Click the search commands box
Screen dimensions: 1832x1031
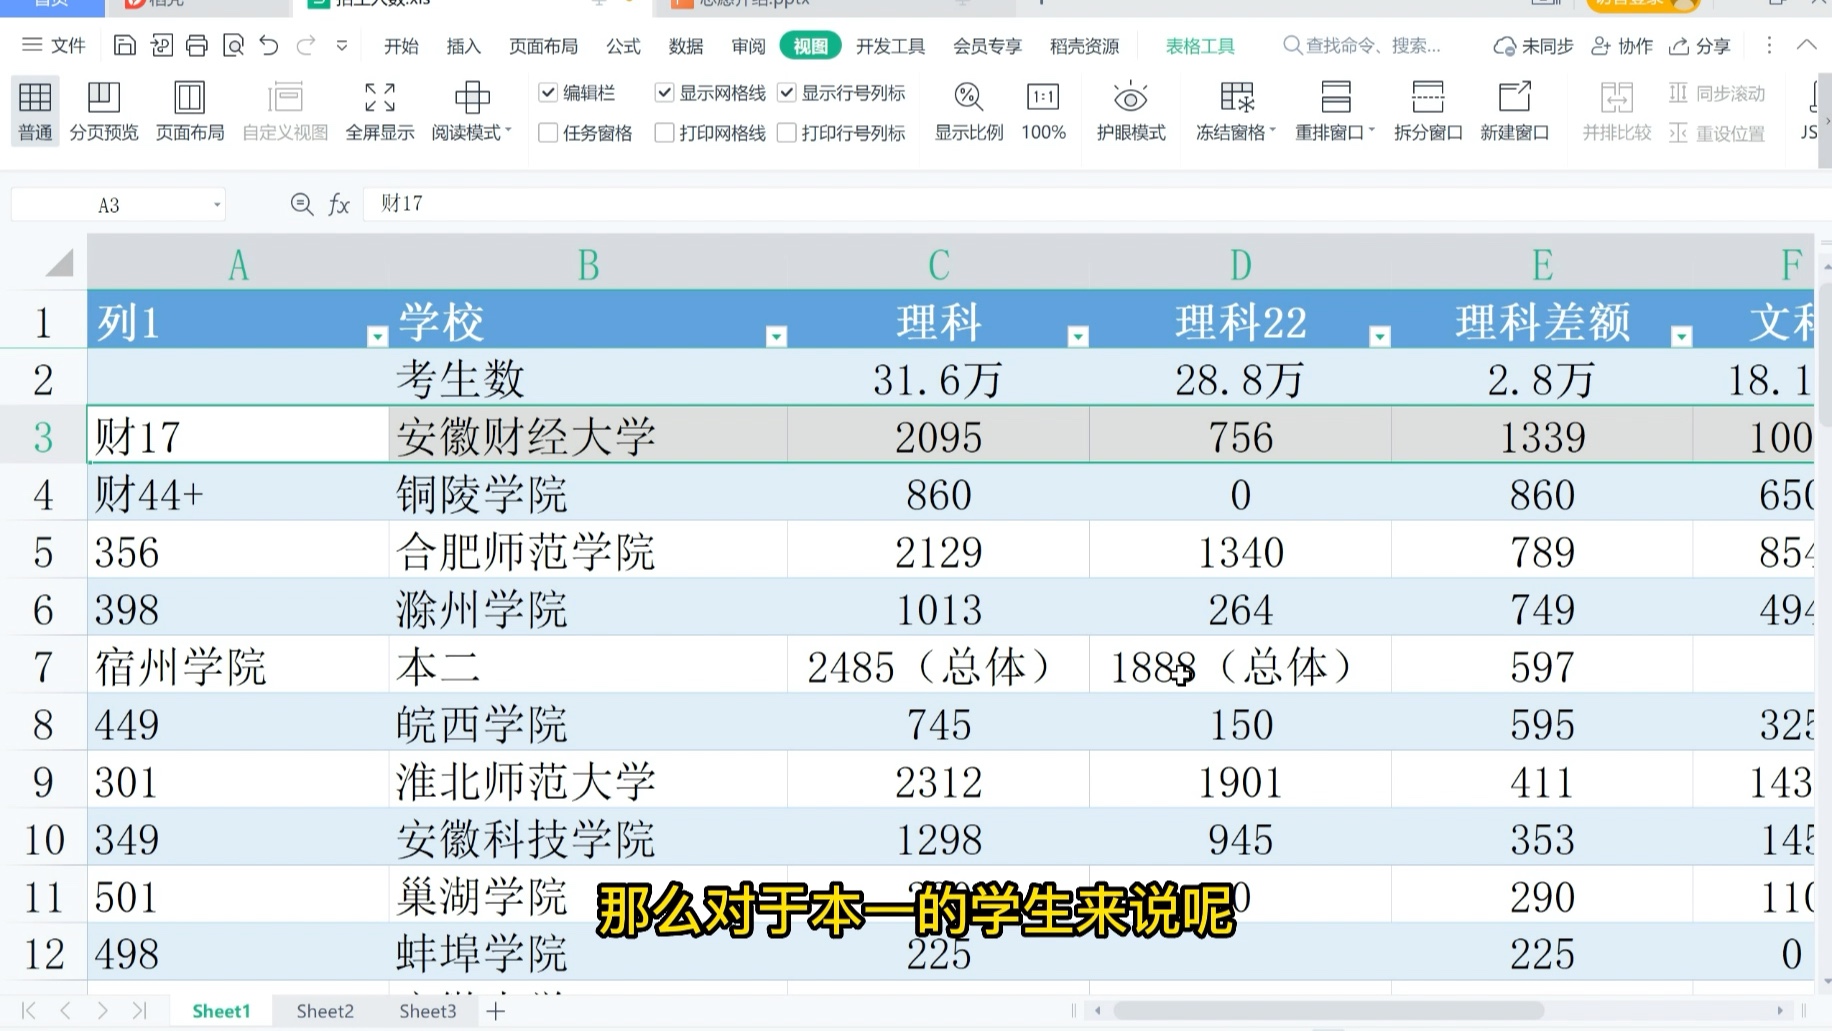click(1362, 46)
